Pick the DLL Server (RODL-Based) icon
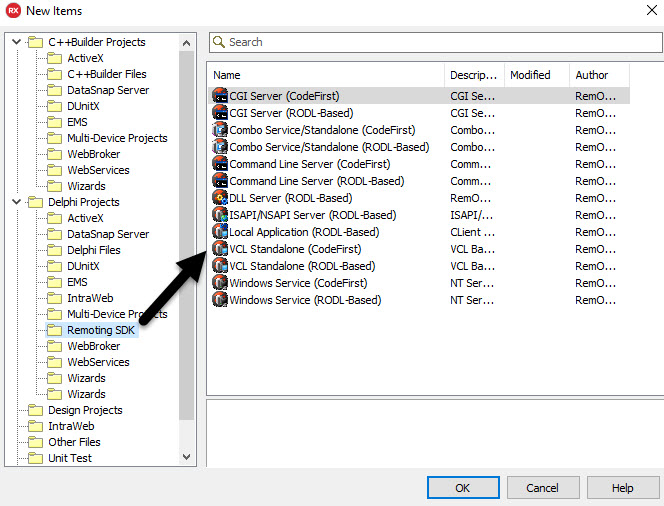The height and width of the screenshot is (506, 664). pyautogui.click(x=220, y=198)
